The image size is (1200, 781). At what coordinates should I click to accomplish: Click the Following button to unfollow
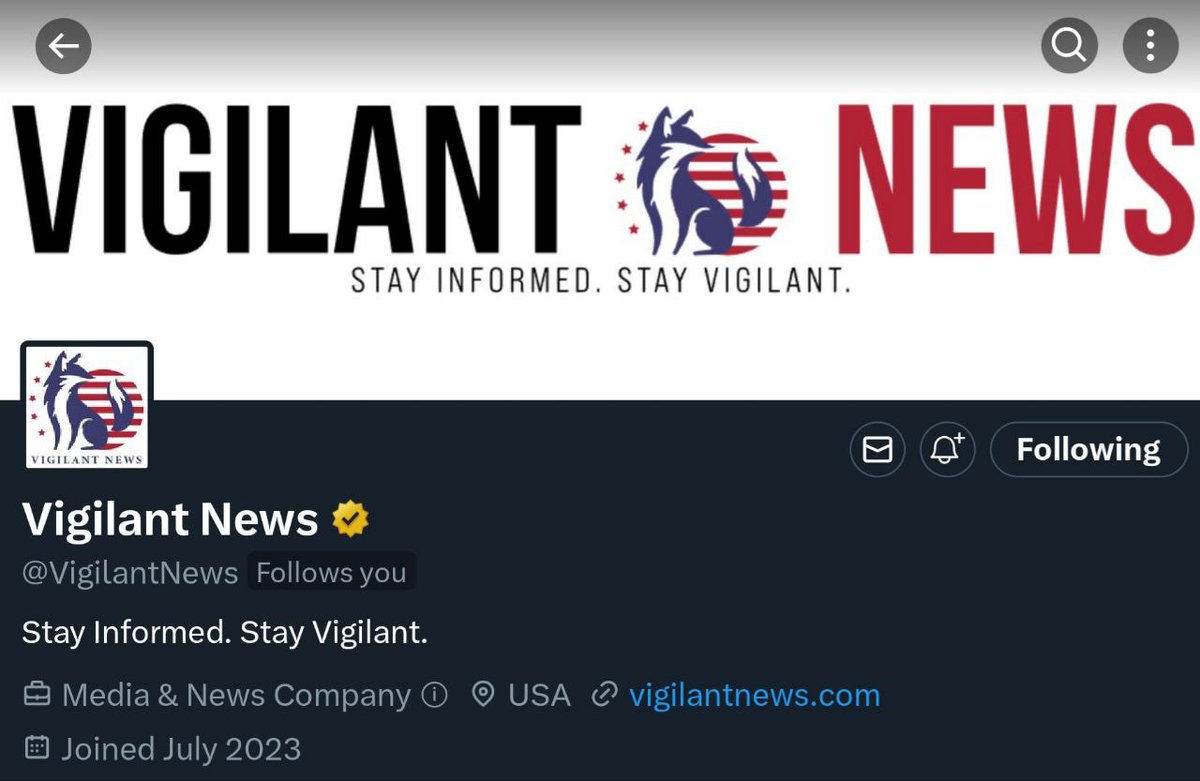(1088, 450)
